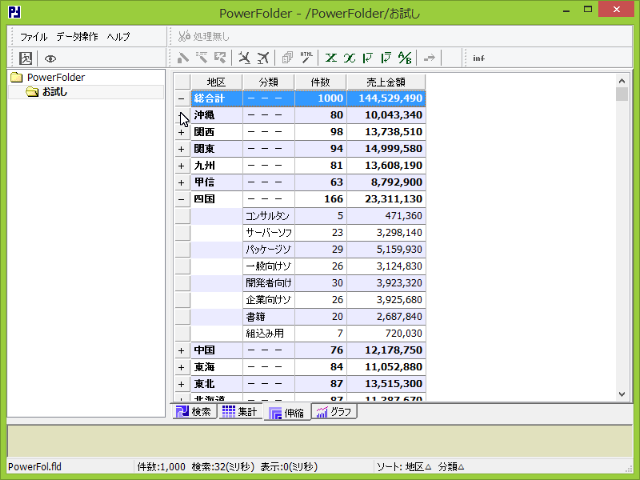
Task: Click the scrollbar up arrow
Action: [x=622, y=81]
